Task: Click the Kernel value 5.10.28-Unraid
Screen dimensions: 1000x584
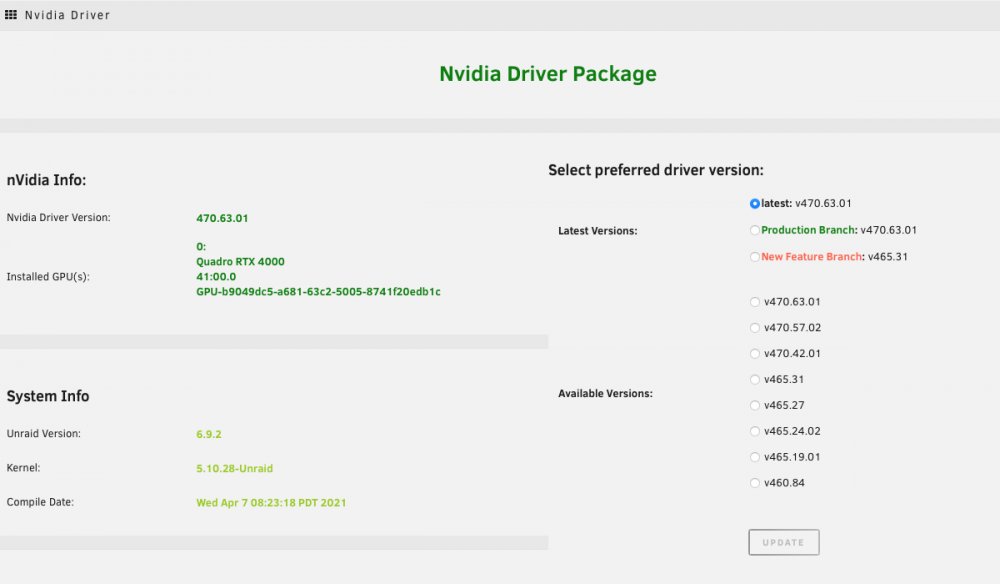Action: pyautogui.click(x=235, y=469)
